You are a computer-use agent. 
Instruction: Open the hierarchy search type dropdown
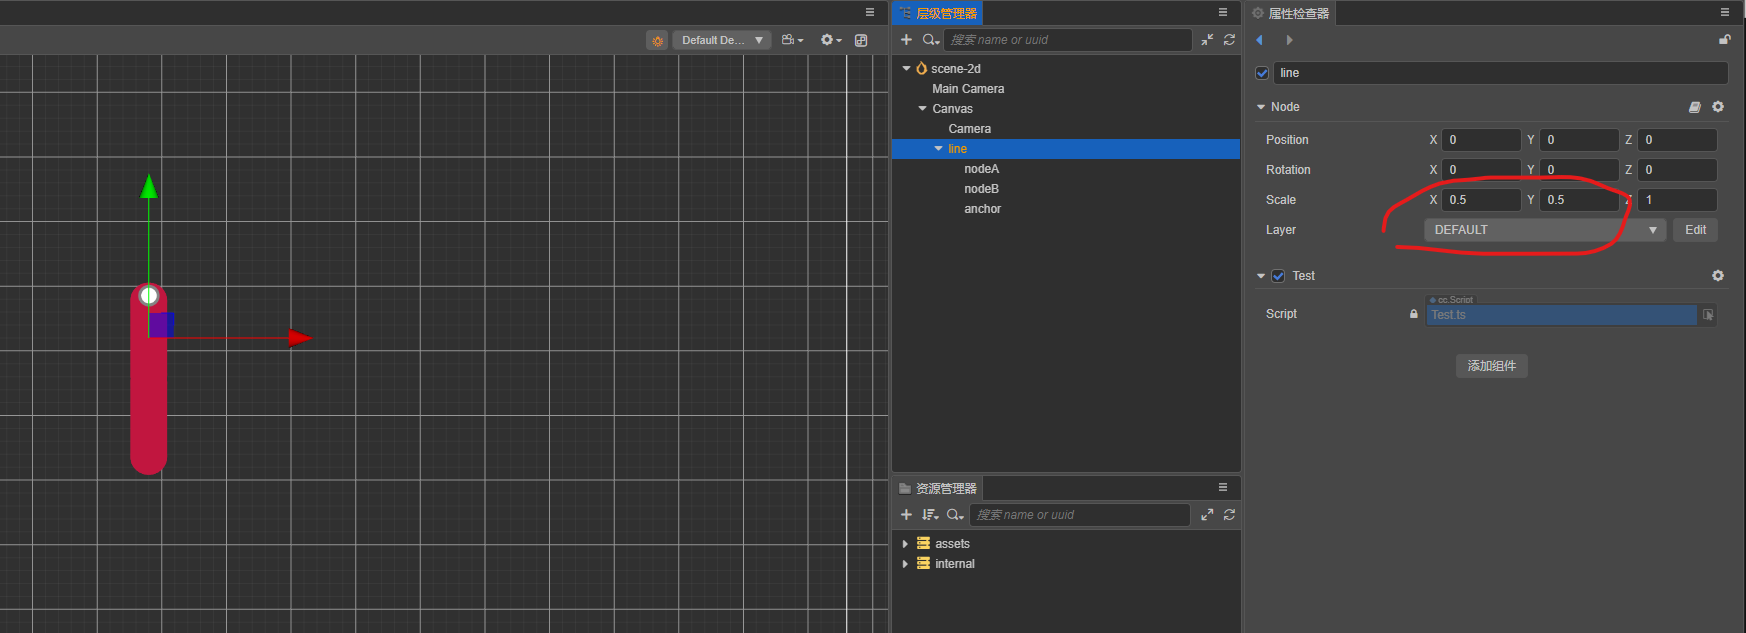click(x=930, y=40)
